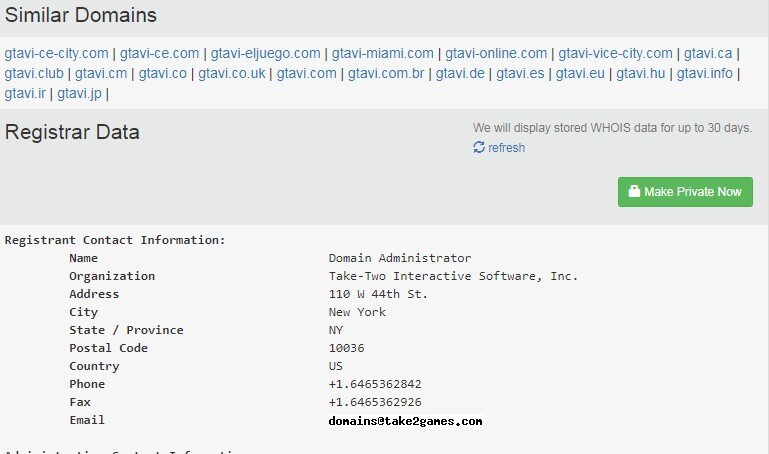Click the fax number +1.6465362926
The image size is (769, 454).
tap(375, 402)
